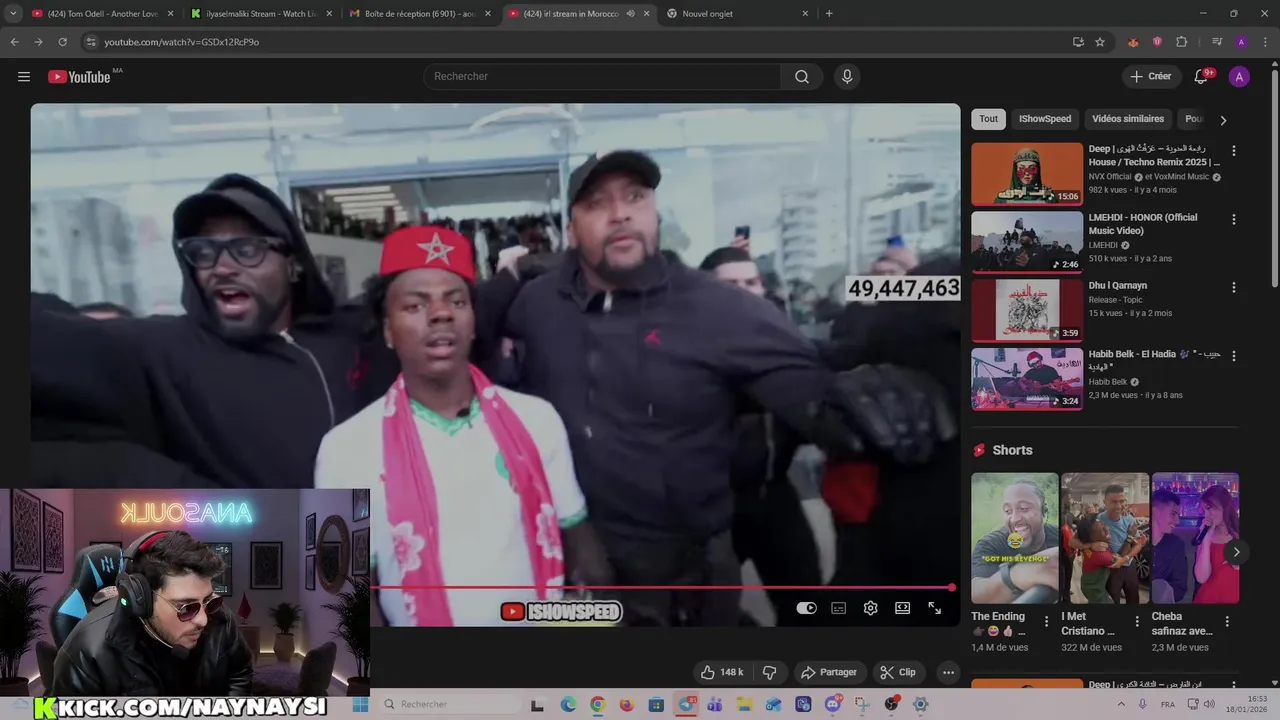The width and height of the screenshot is (1280, 720).
Task: Toggle subtitles in the player
Action: click(x=838, y=608)
